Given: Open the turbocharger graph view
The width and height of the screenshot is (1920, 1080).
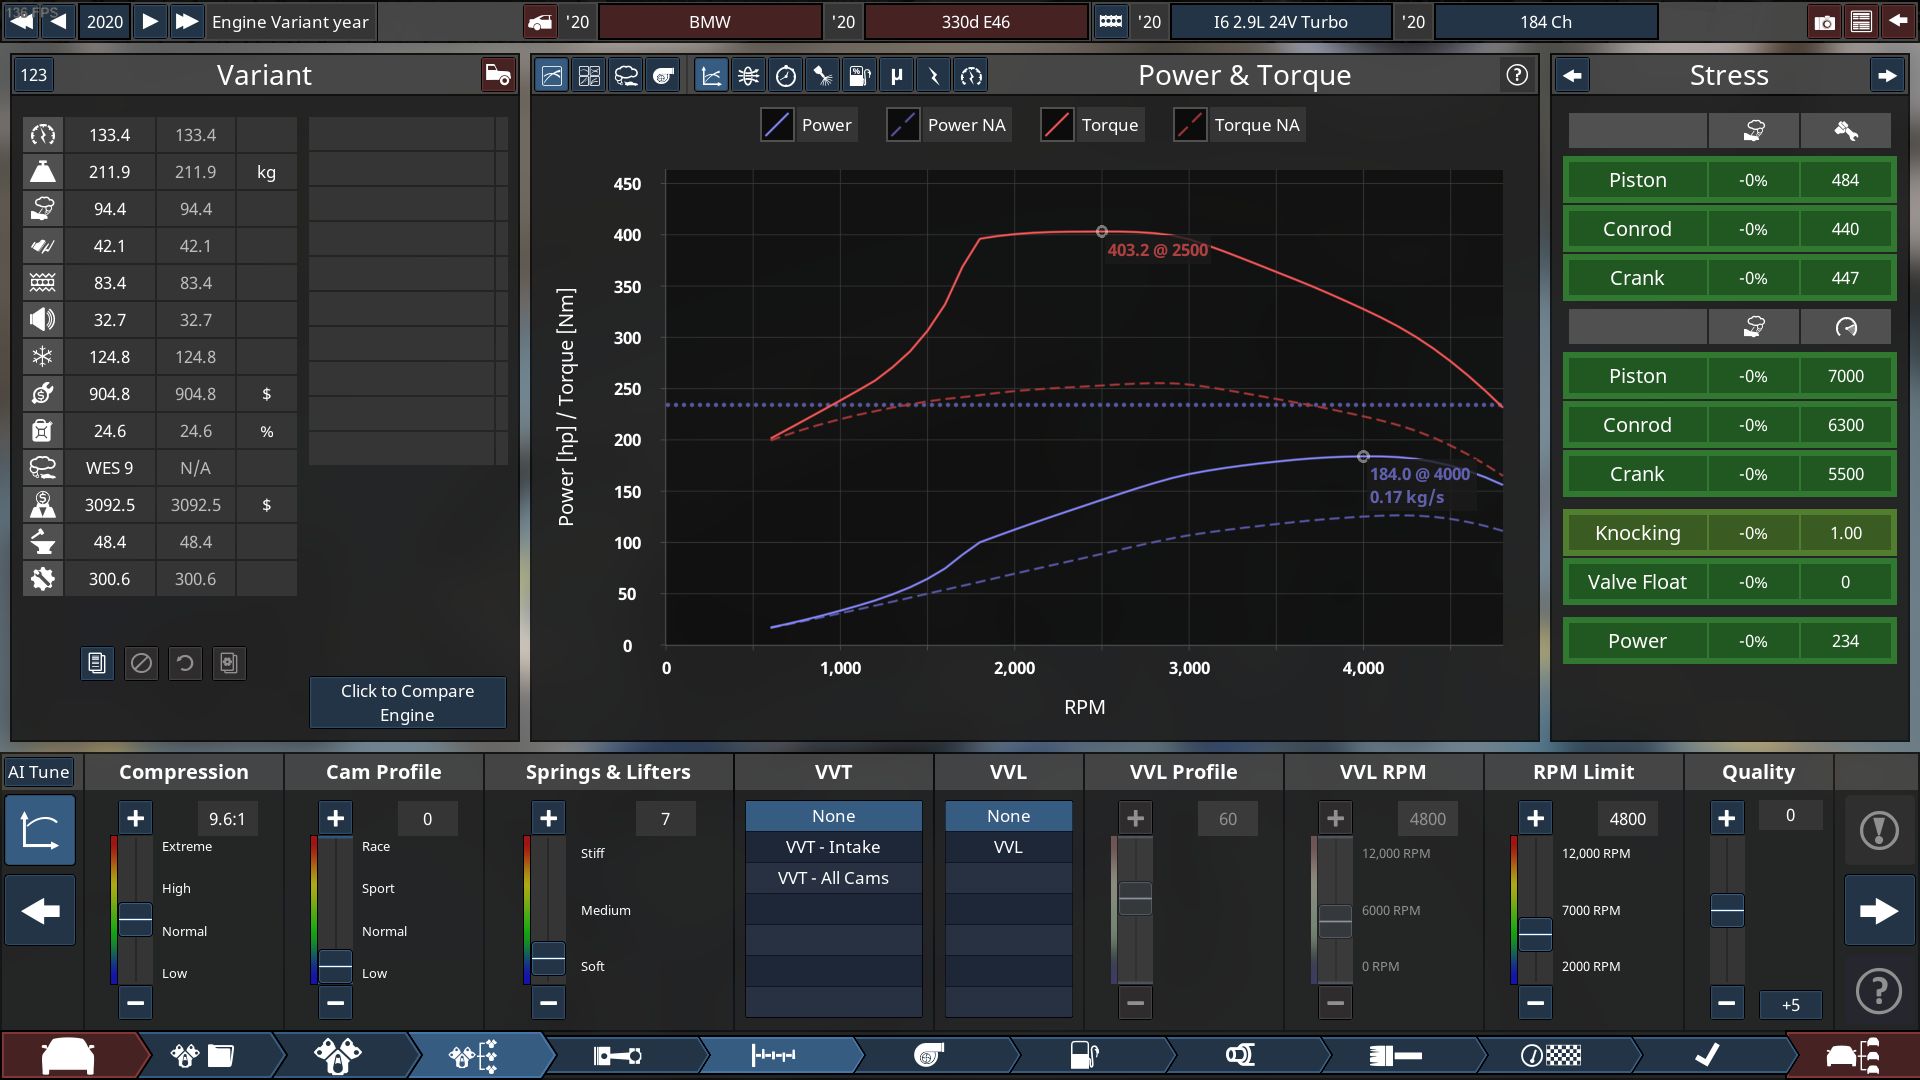Looking at the screenshot, I should [663, 76].
